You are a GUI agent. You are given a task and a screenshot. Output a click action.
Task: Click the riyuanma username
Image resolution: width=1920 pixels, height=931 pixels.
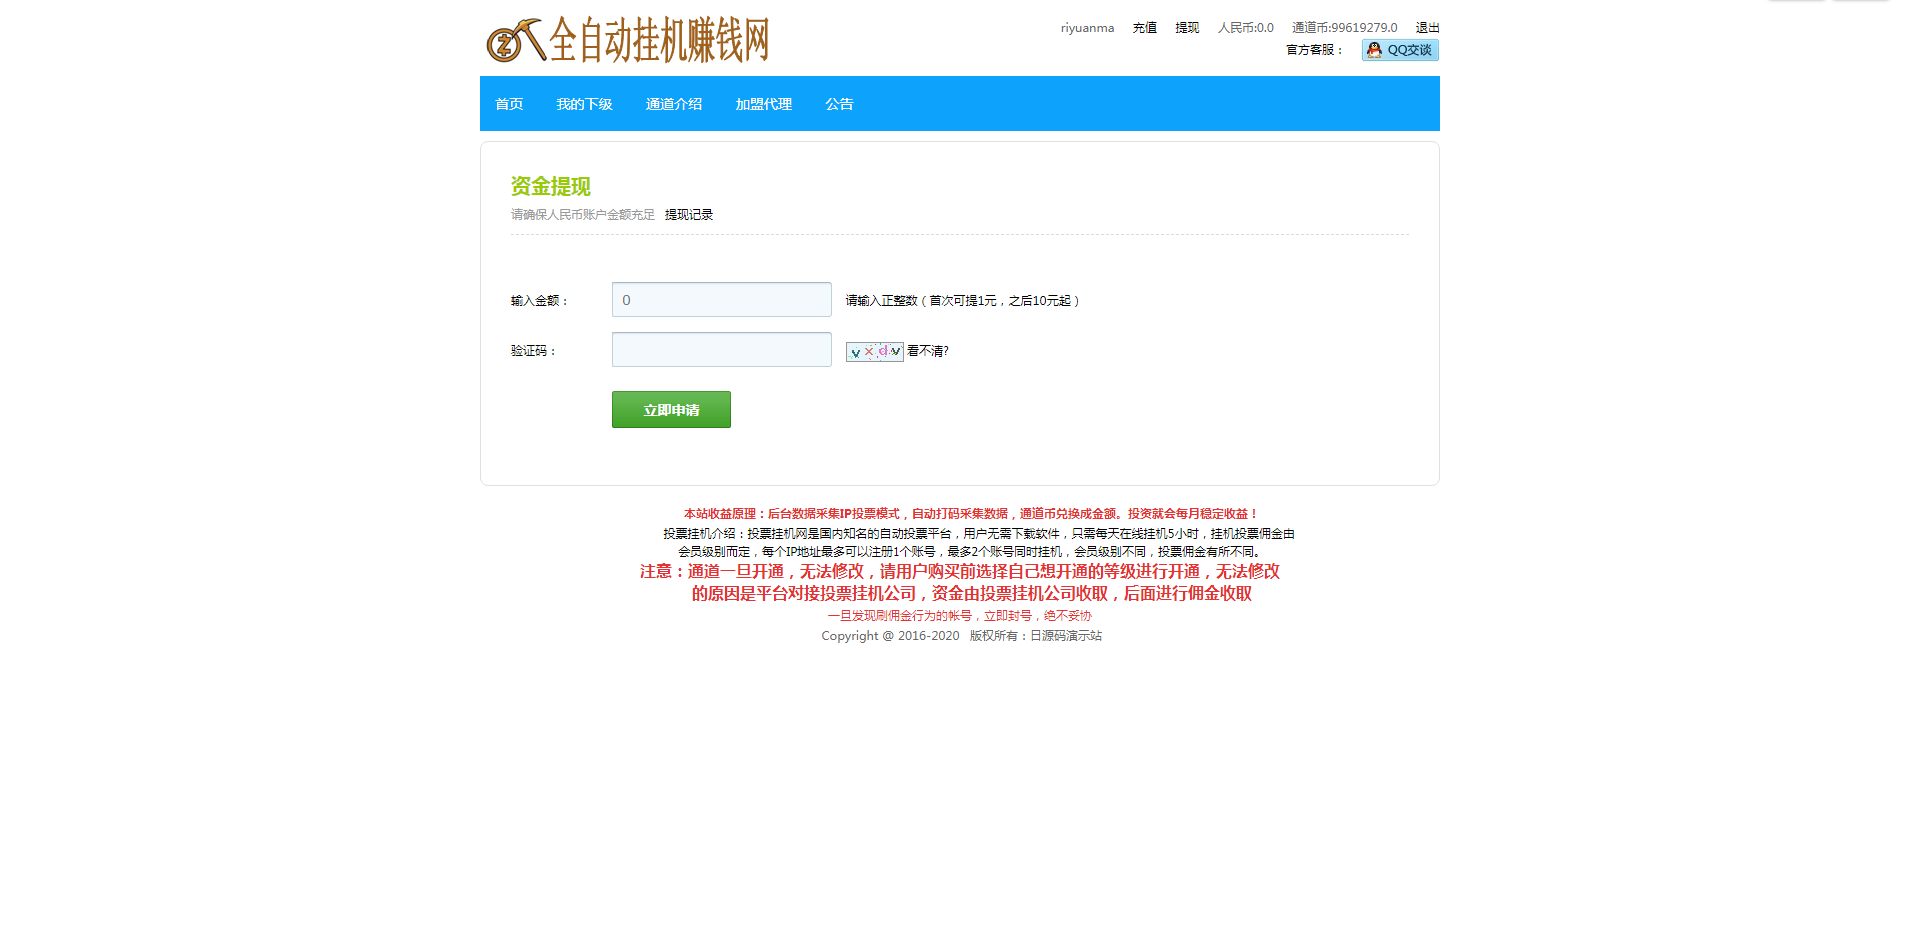[x=1087, y=28]
